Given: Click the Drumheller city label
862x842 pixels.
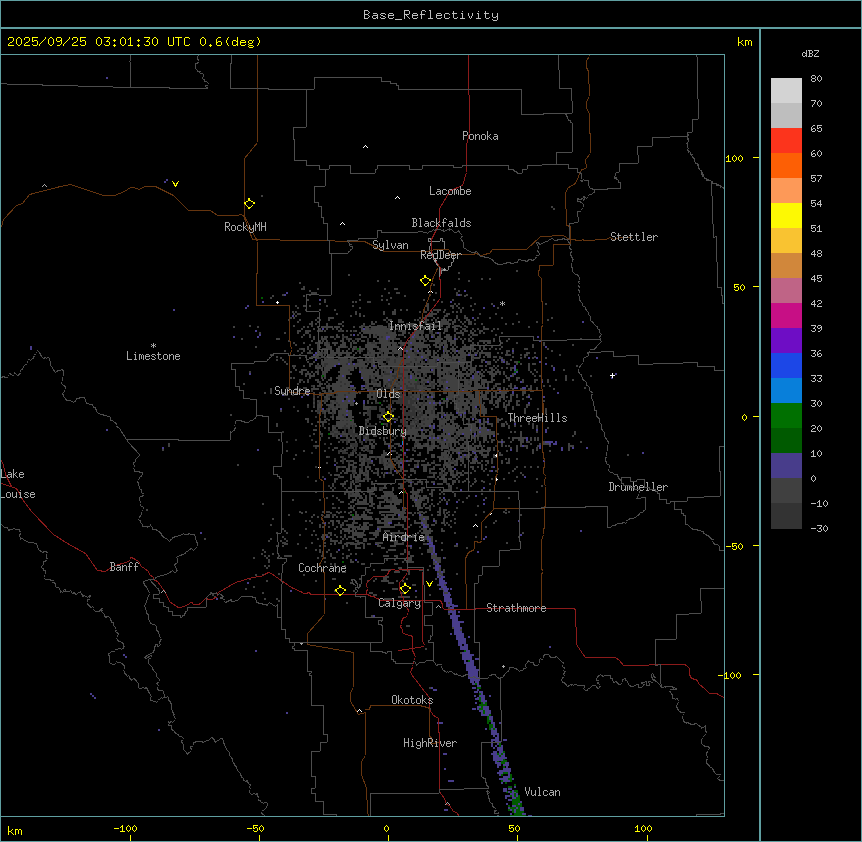Looking at the screenshot, I should click(x=638, y=487).
